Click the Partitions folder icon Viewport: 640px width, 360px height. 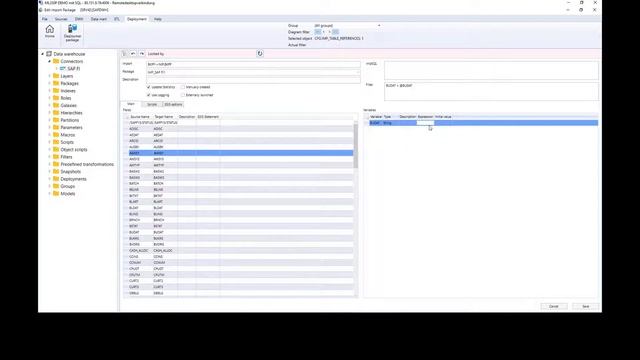[x=56, y=120]
